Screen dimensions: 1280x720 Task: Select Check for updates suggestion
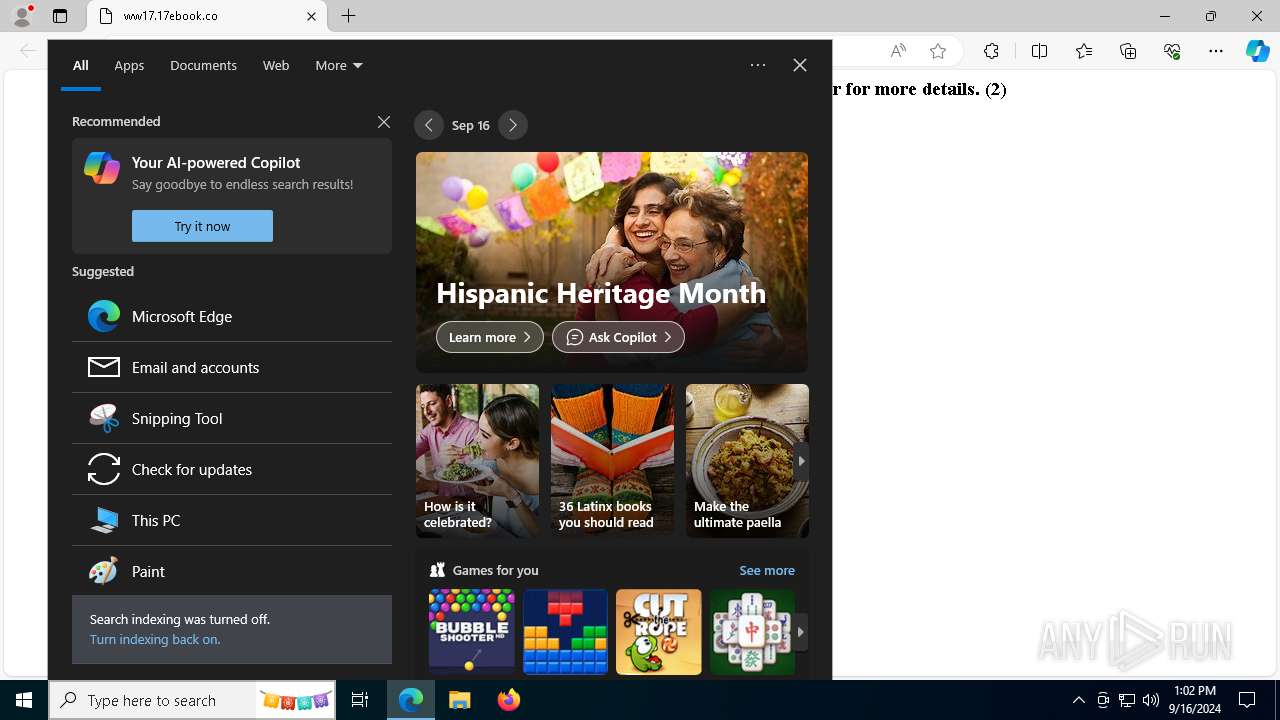pyautogui.click(x=232, y=469)
